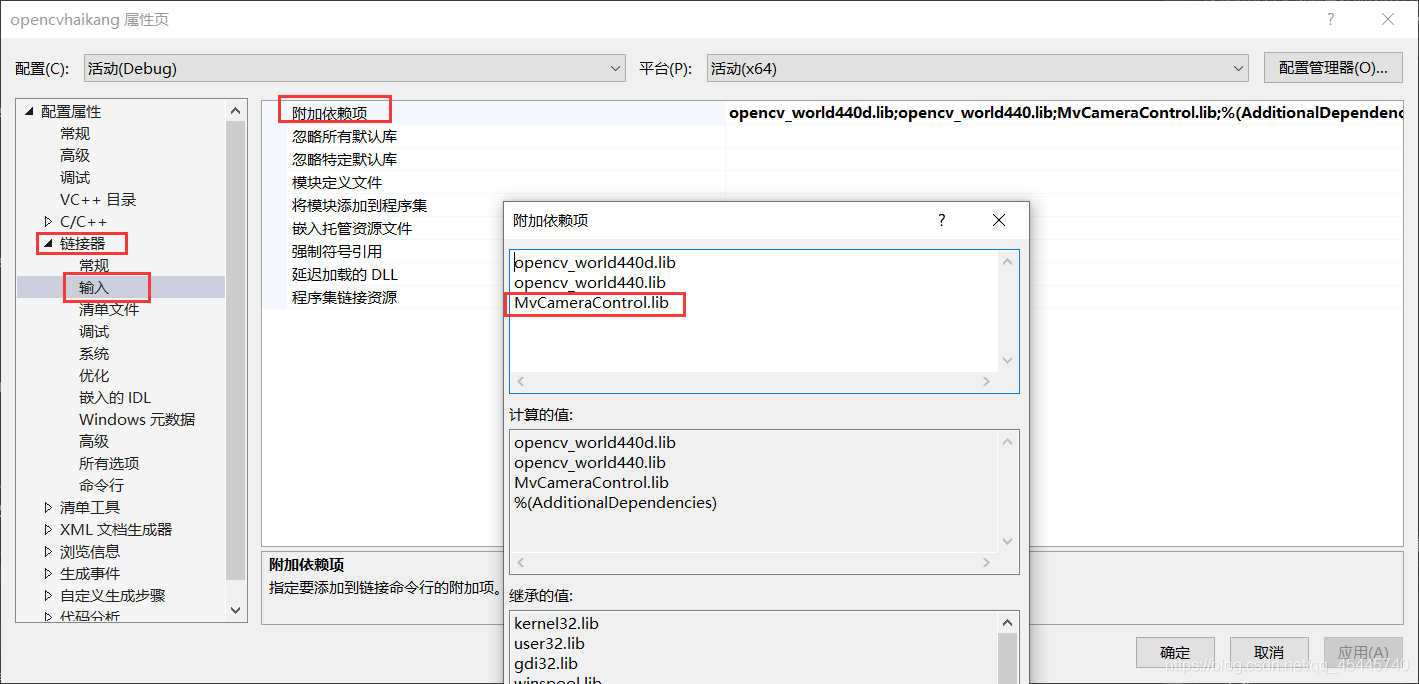Viewport: 1419px width, 684px height.
Task: Collapse the 配置属性 tree node
Action: (x=29, y=111)
